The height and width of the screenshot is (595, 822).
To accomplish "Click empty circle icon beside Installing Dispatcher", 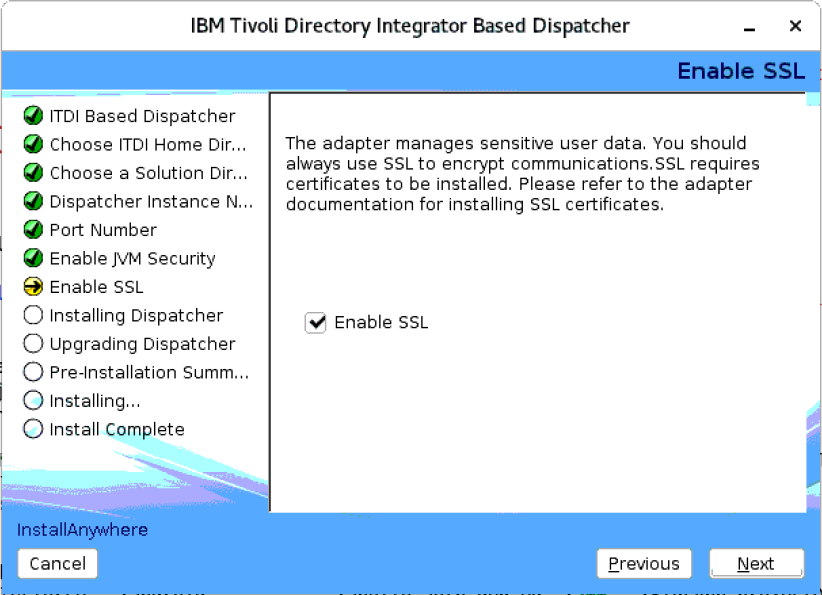I will (x=33, y=315).
